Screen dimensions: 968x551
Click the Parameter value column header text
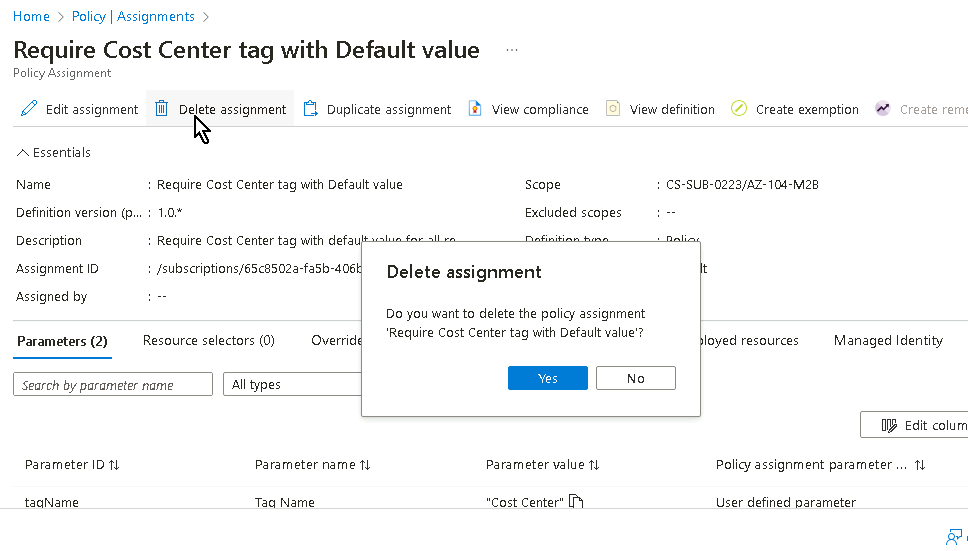click(535, 465)
